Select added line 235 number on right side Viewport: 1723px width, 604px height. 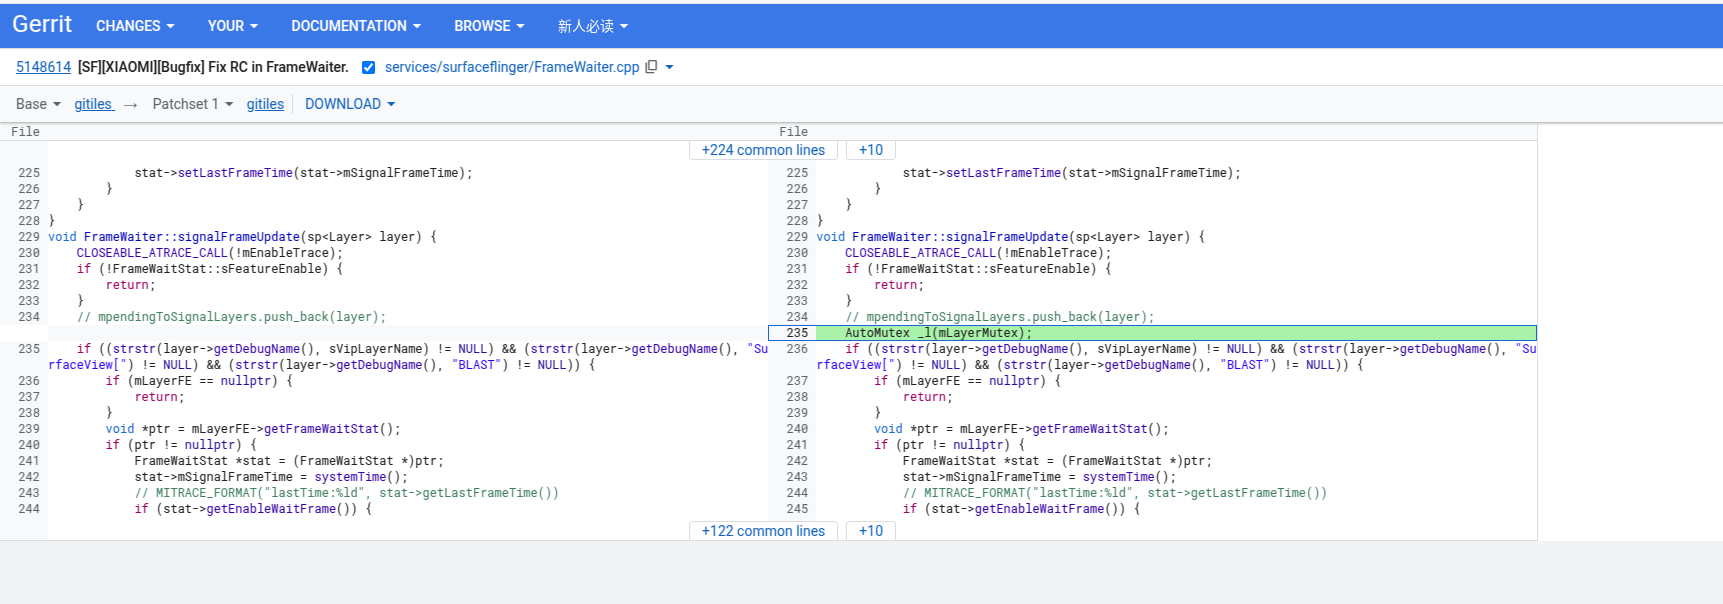(796, 333)
